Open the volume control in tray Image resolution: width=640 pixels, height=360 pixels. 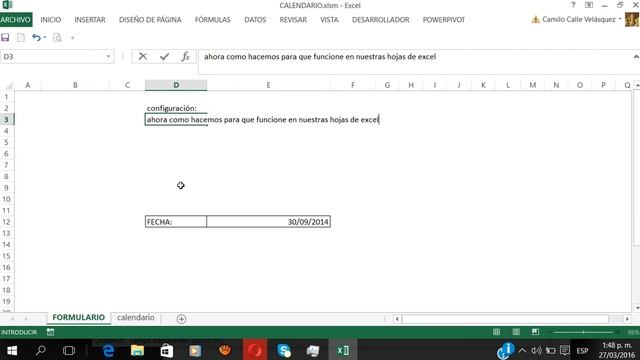pyautogui.click(x=536, y=350)
